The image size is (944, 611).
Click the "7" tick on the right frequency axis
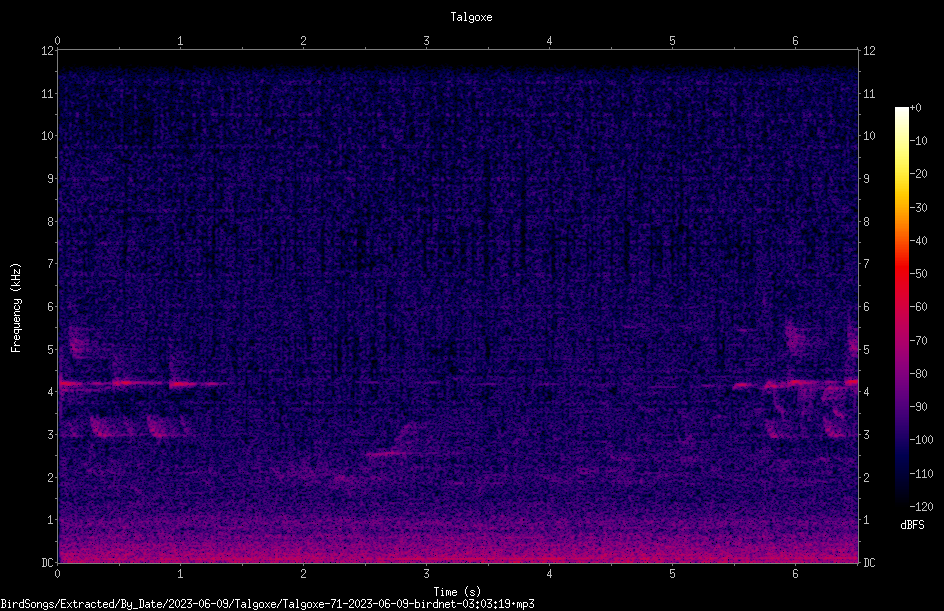[866, 264]
